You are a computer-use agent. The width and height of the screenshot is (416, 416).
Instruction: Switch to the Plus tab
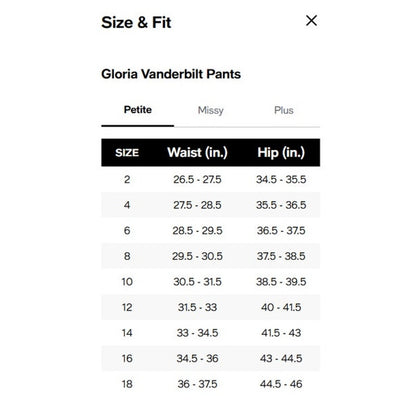(284, 110)
